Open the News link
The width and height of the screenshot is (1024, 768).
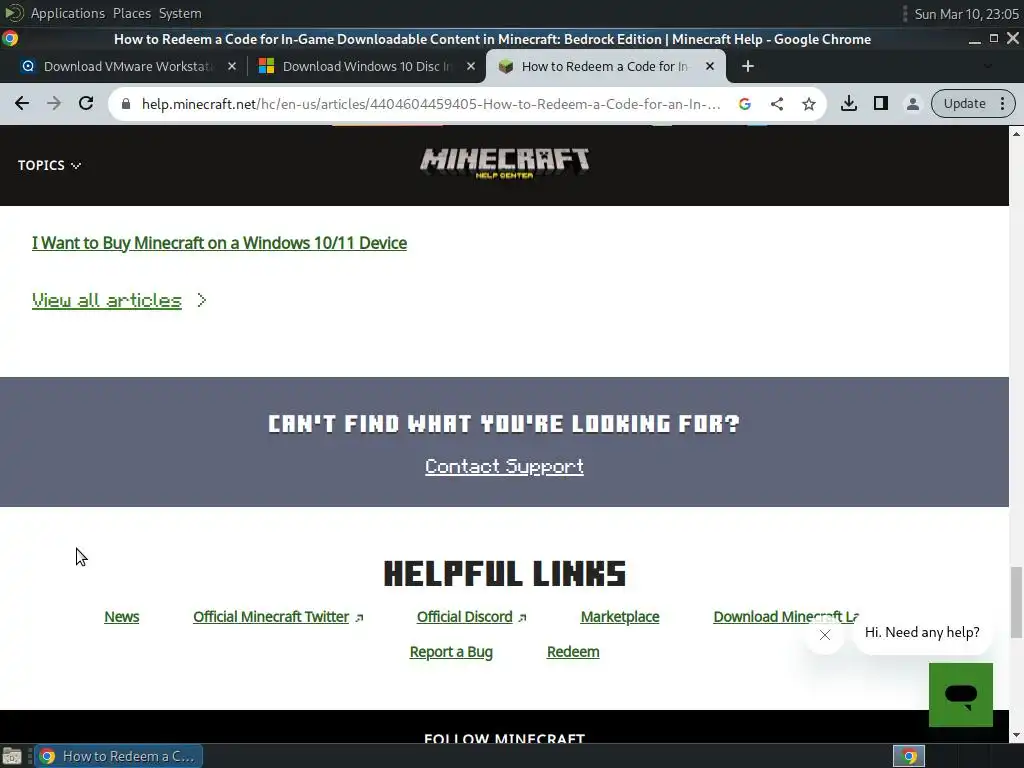coord(121,616)
